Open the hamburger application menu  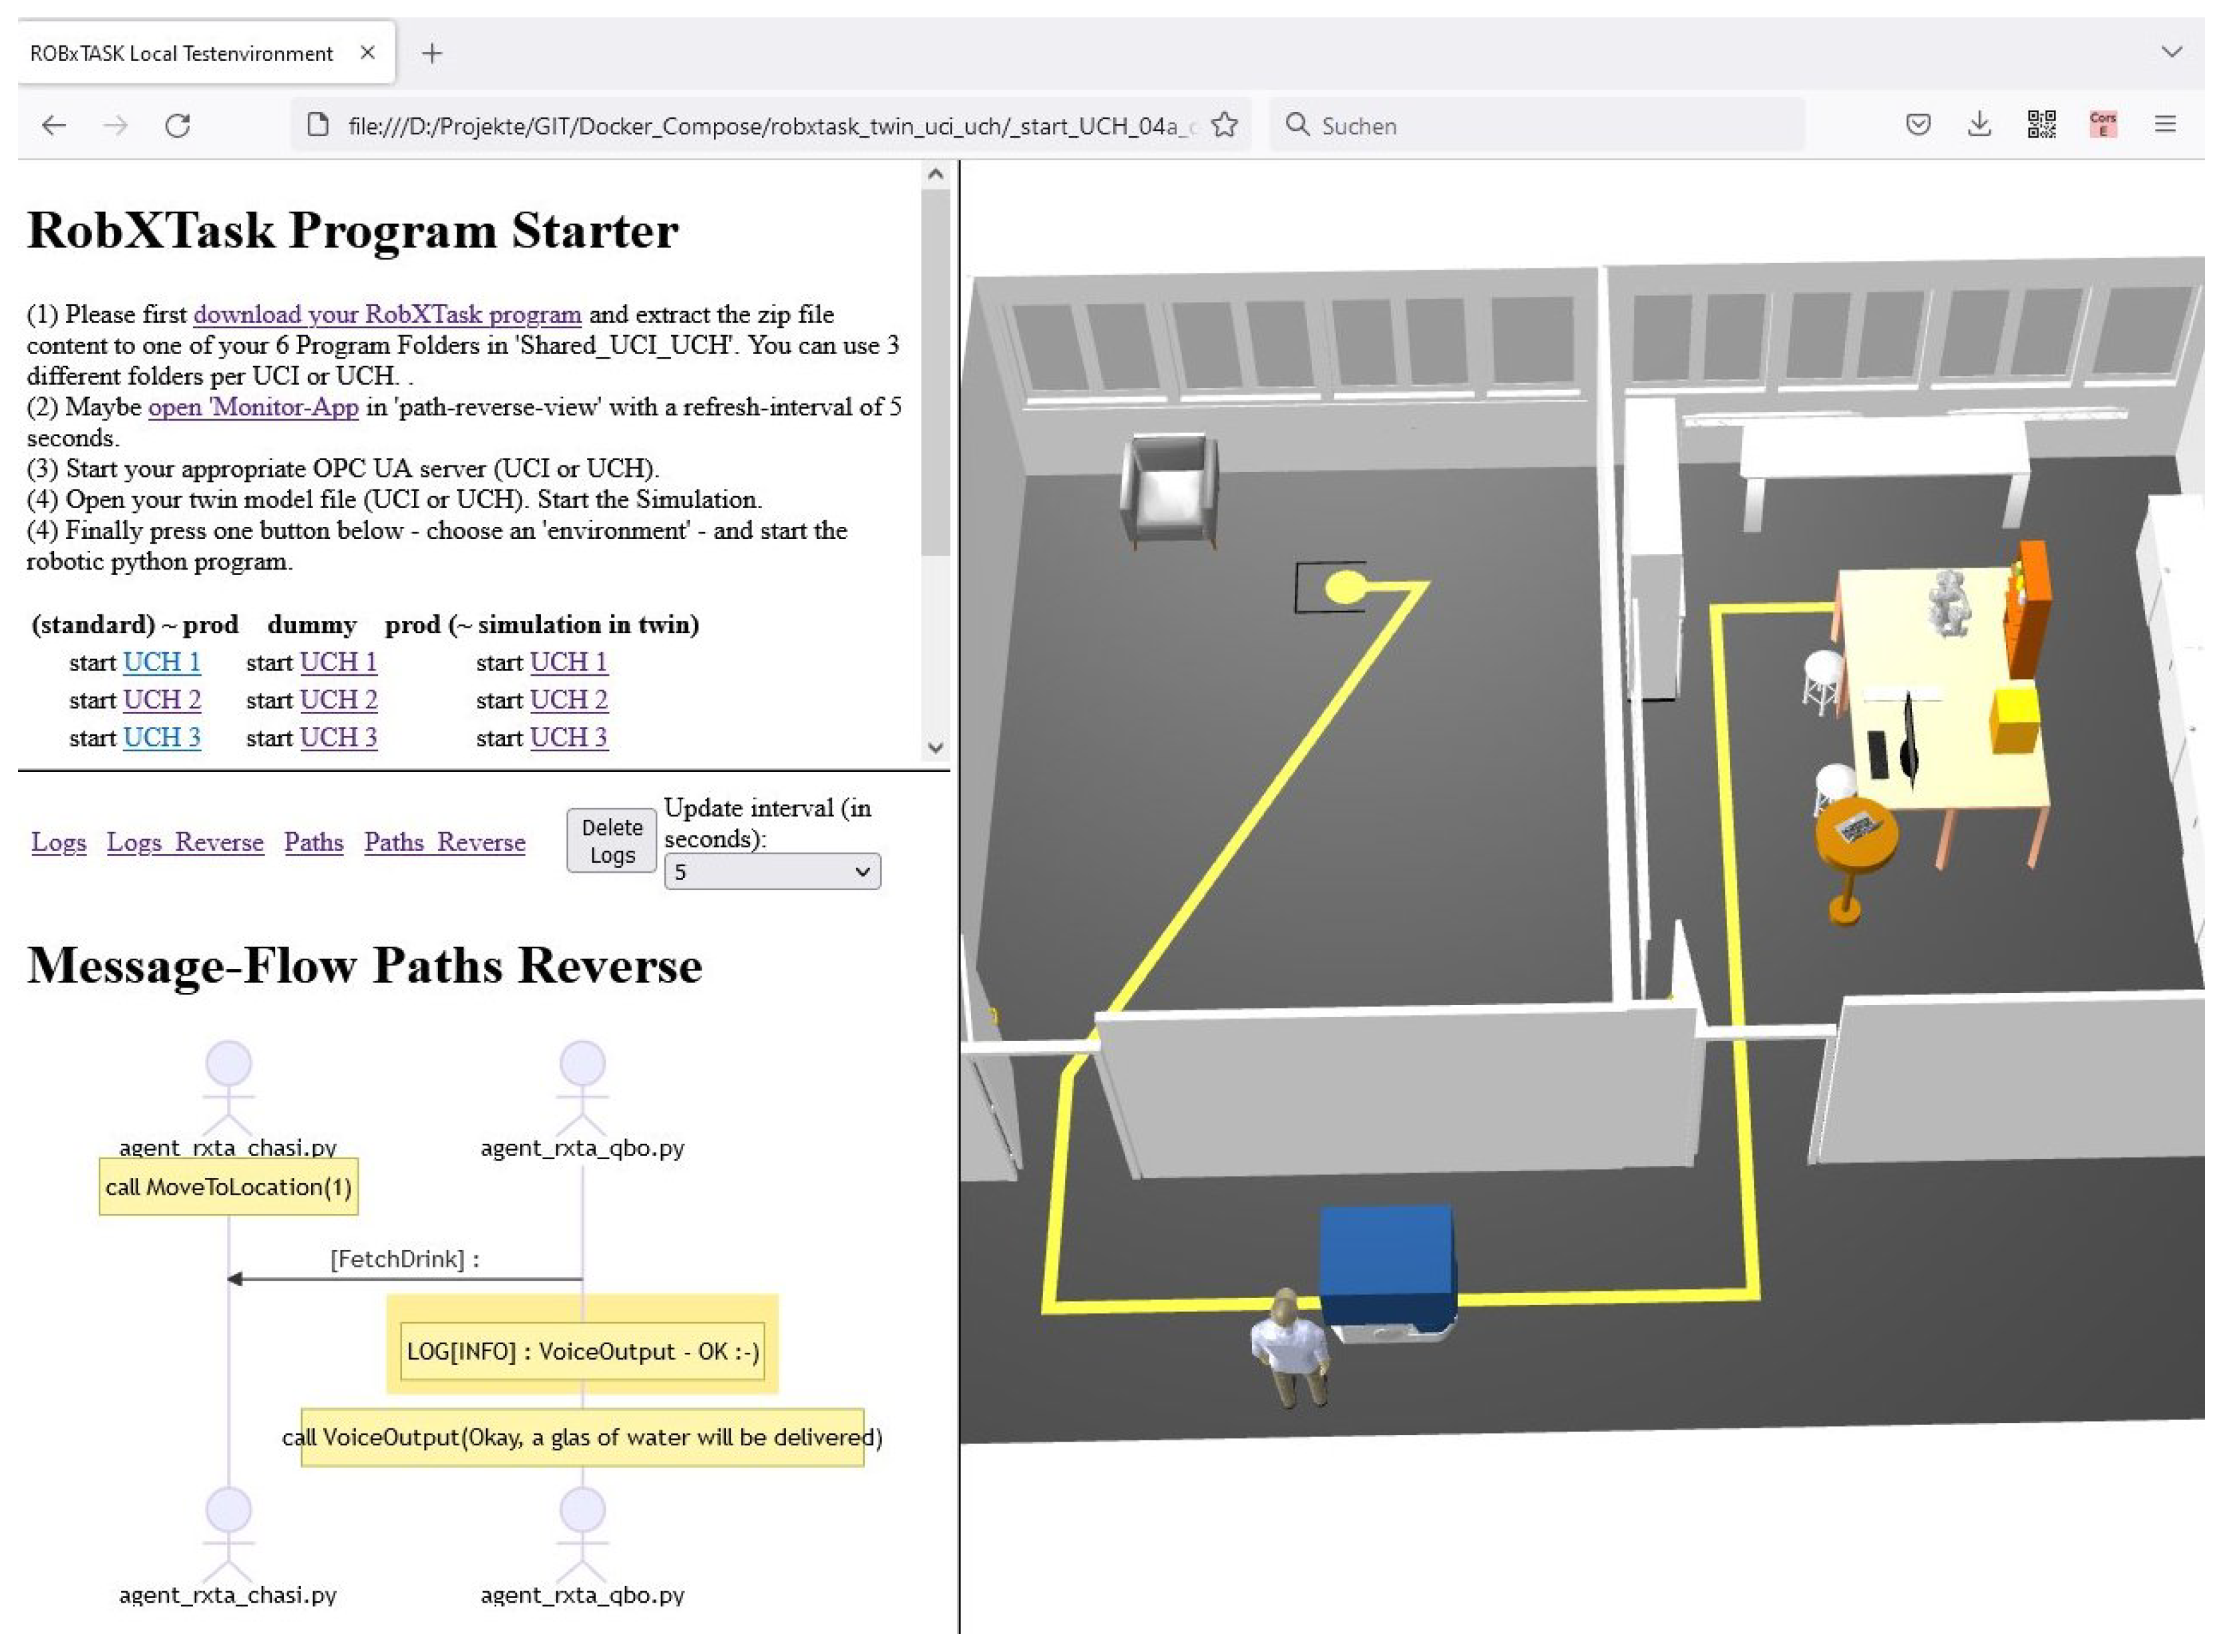tap(2164, 124)
